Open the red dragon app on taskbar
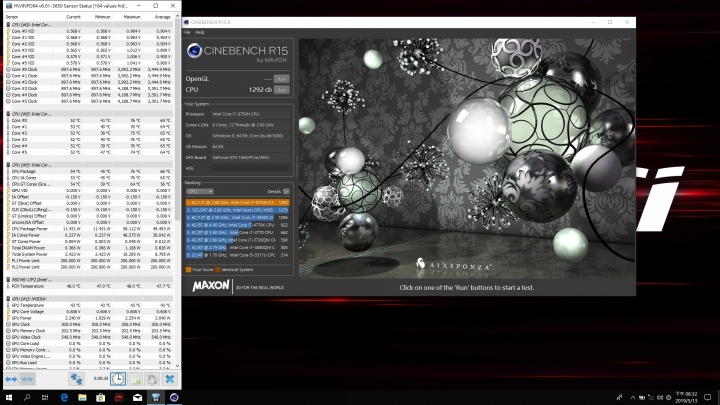720x405 pixels. point(119,397)
